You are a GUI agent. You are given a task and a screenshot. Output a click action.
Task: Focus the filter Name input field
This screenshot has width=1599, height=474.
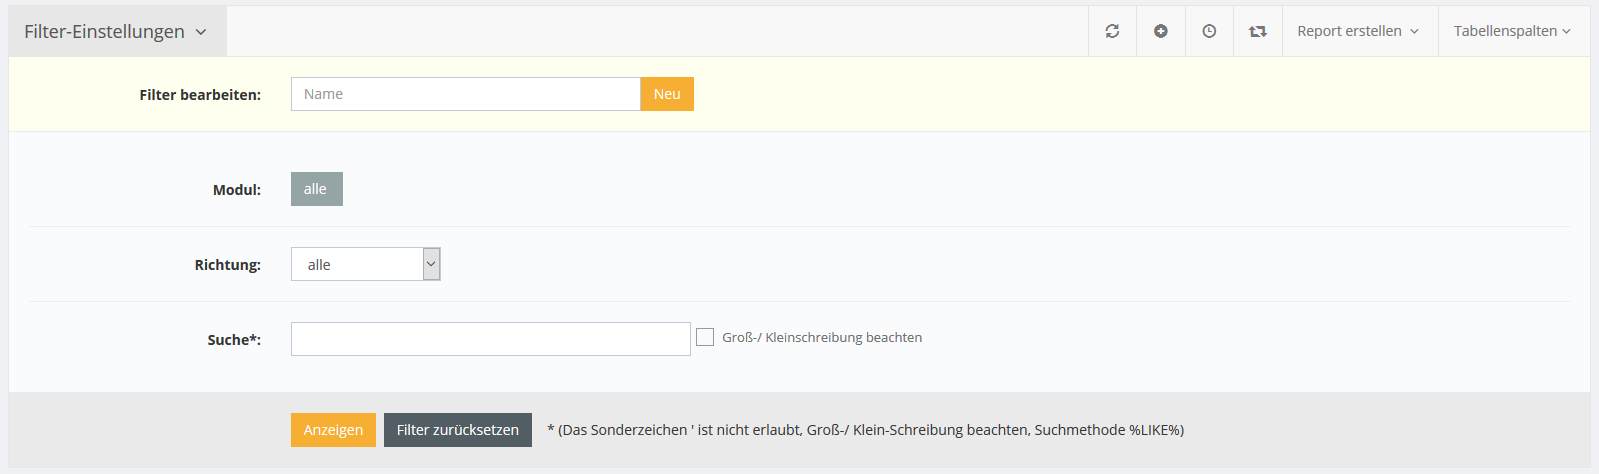(465, 94)
